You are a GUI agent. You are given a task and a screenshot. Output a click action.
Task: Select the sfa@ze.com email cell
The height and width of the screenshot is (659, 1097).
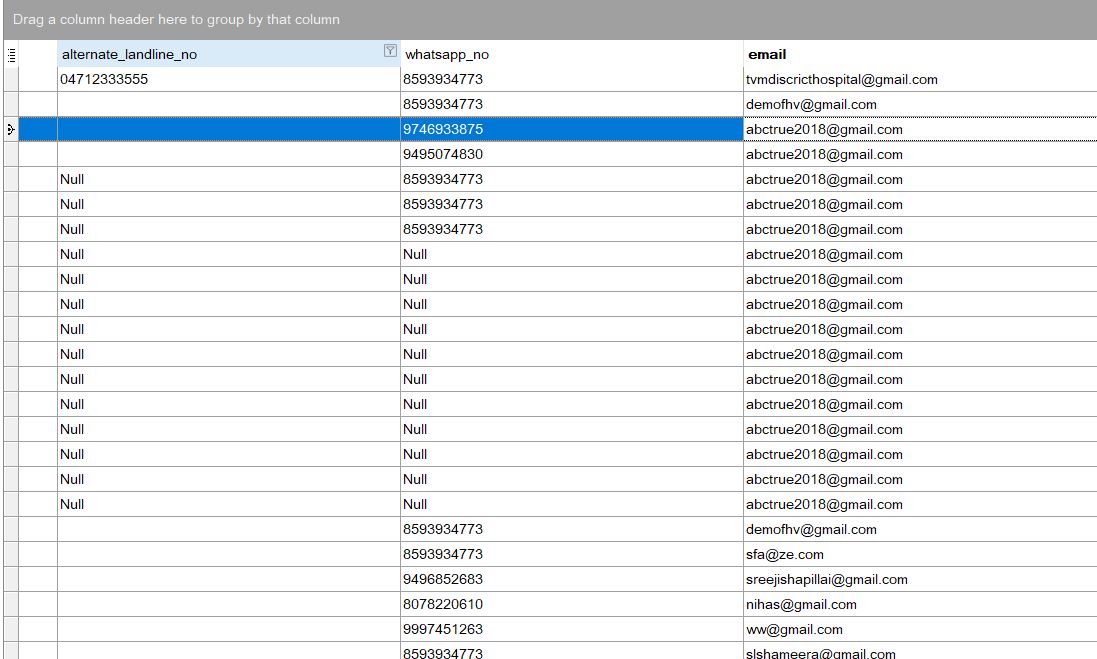[x=920, y=554]
